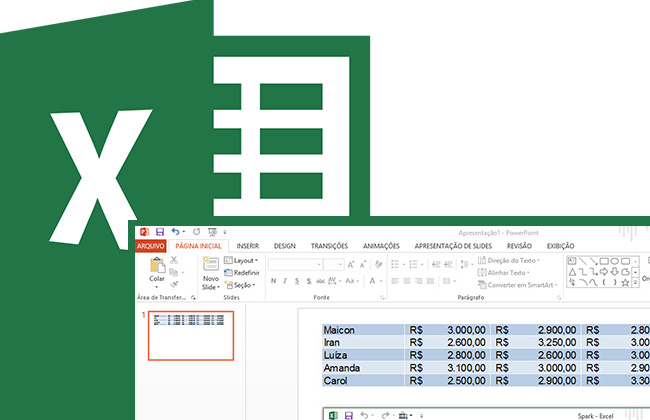Center text in the paragraph group
The image size is (650, 420).
click(x=407, y=281)
